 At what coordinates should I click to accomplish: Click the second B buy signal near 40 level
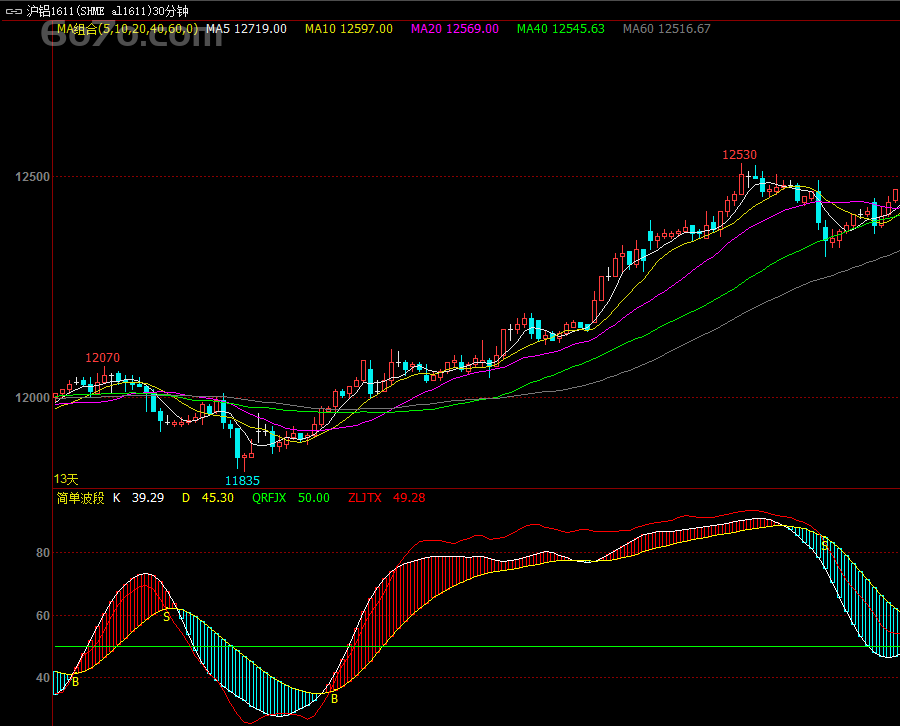(x=335, y=699)
